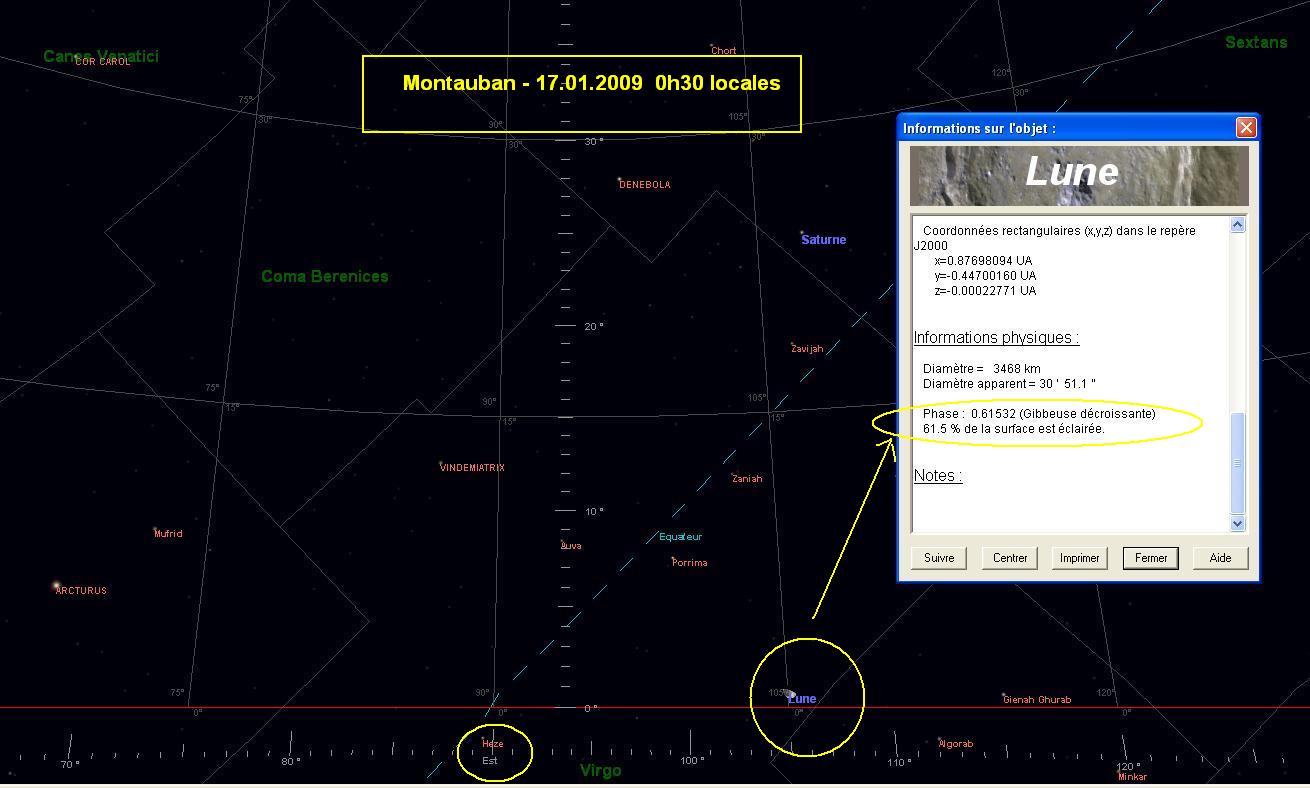Click the Moon icon near the horizon
Image resolution: width=1310 pixels, height=788 pixels.
click(x=790, y=693)
